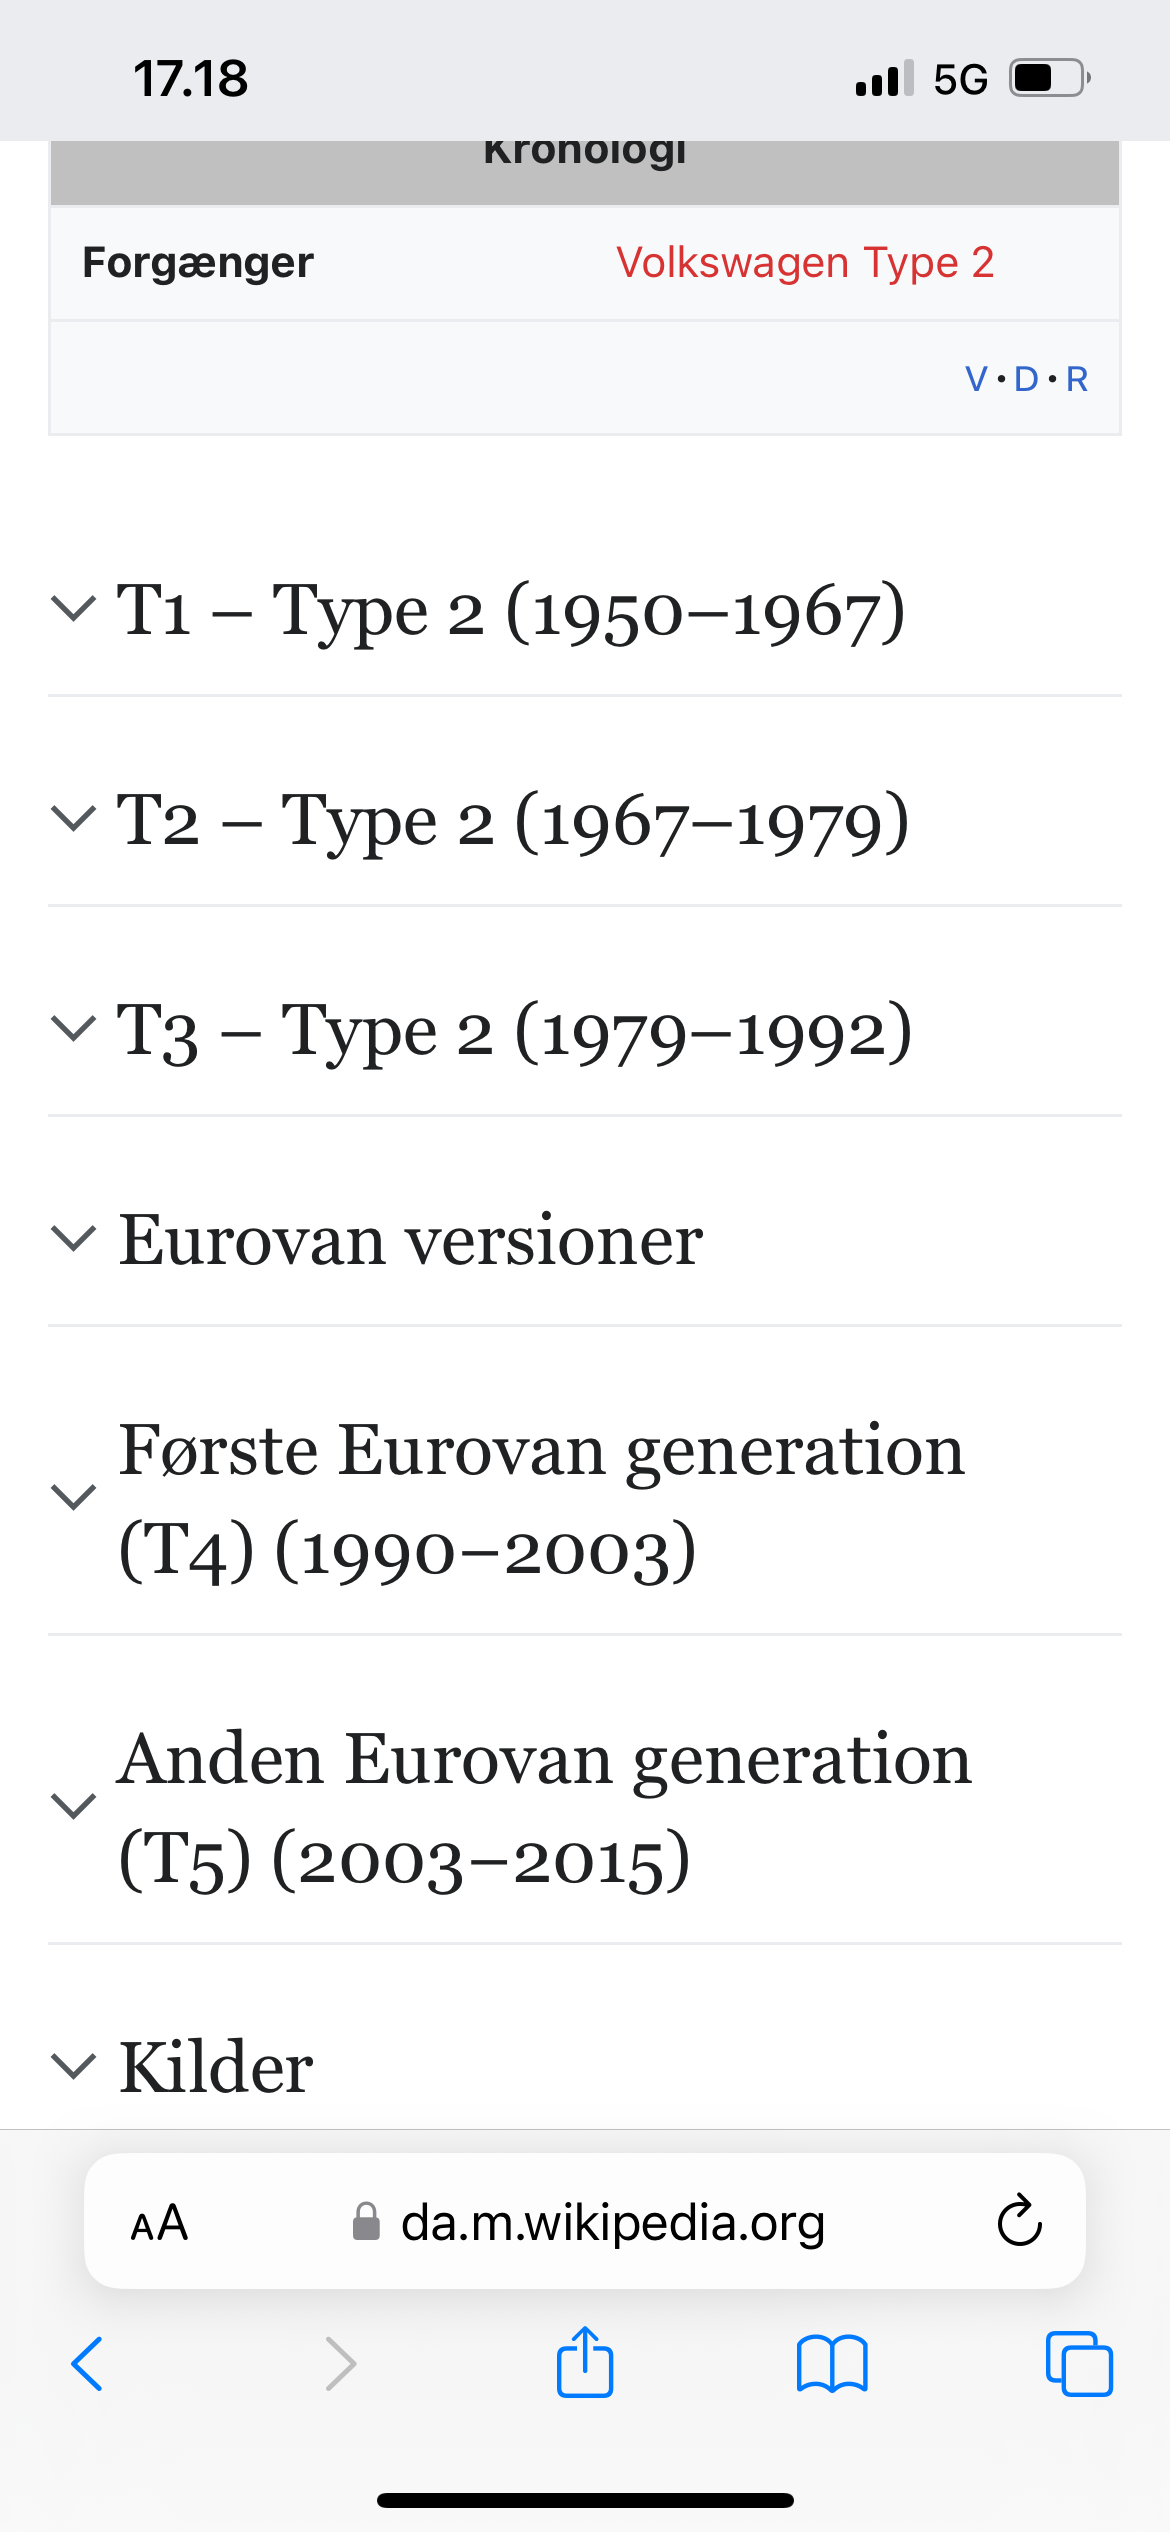
Task: Open the Bookmarks book icon
Action: point(832,2364)
